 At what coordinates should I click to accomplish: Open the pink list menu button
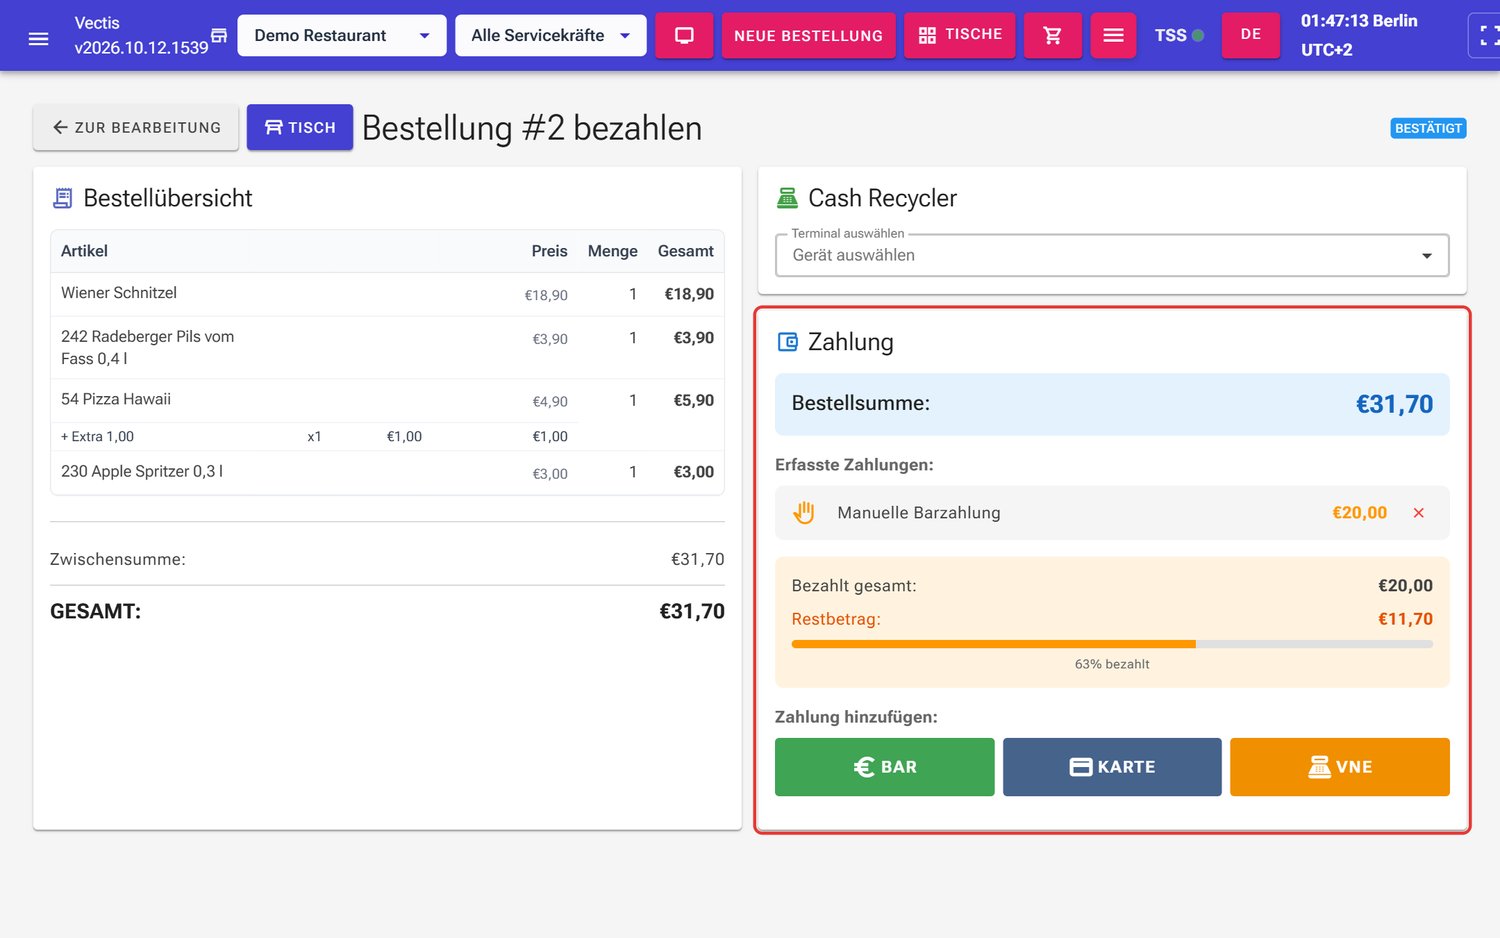(x=1113, y=35)
